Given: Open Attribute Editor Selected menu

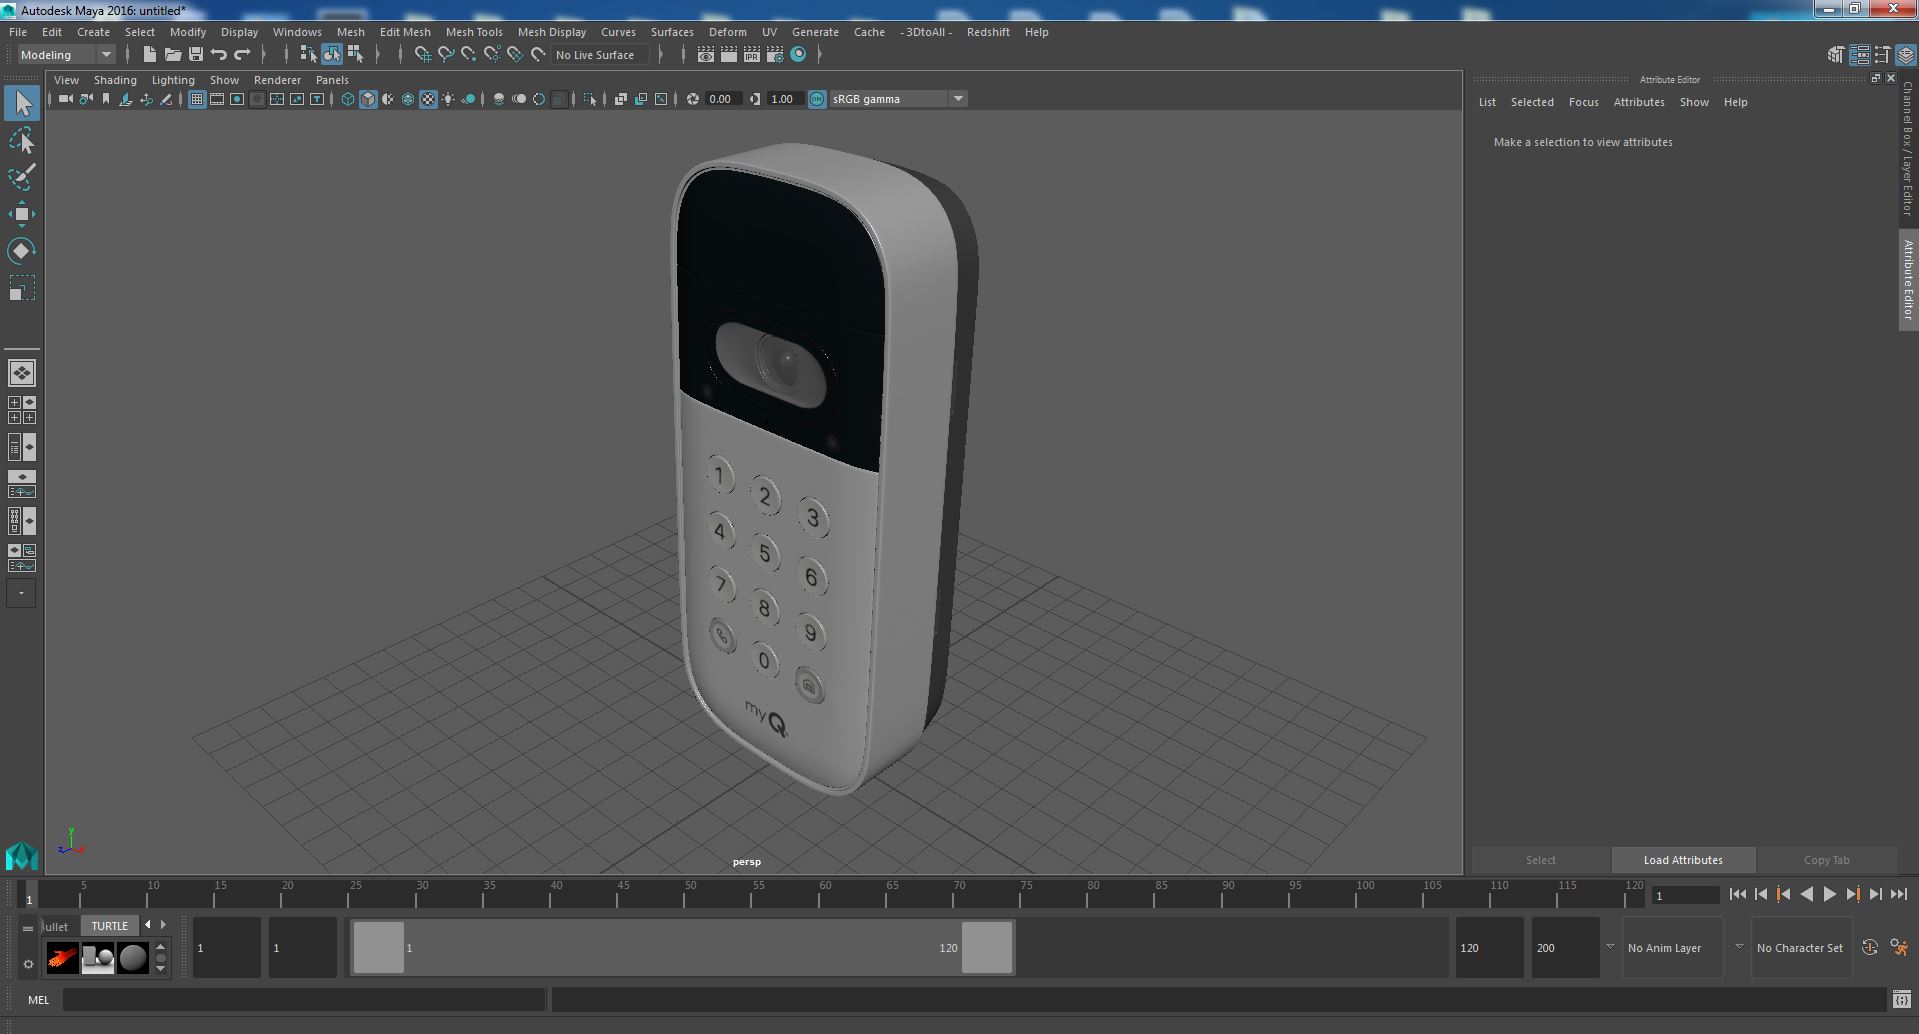Looking at the screenshot, I should [1532, 102].
